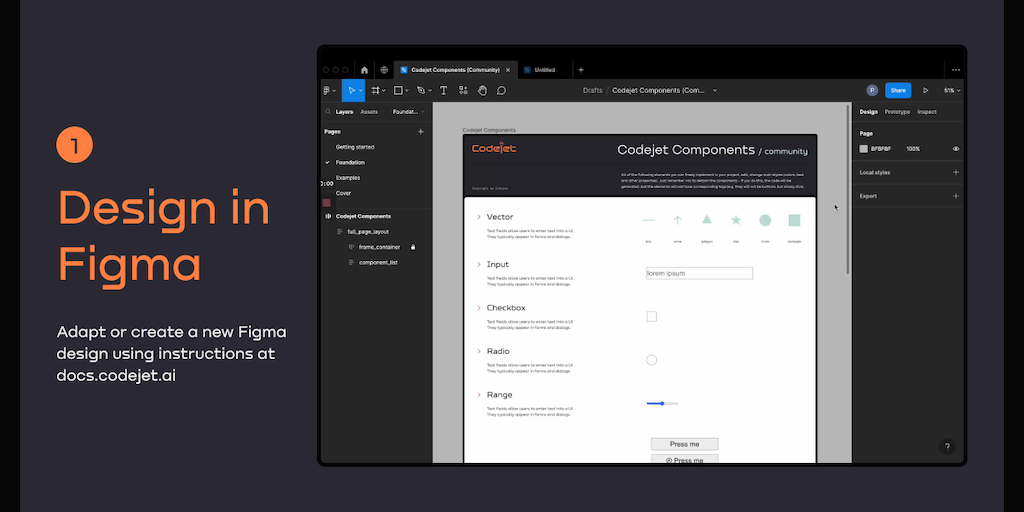Expand the Shape tool dropdown arrow
Image resolution: width=1024 pixels, height=512 pixels.
tap(409, 90)
